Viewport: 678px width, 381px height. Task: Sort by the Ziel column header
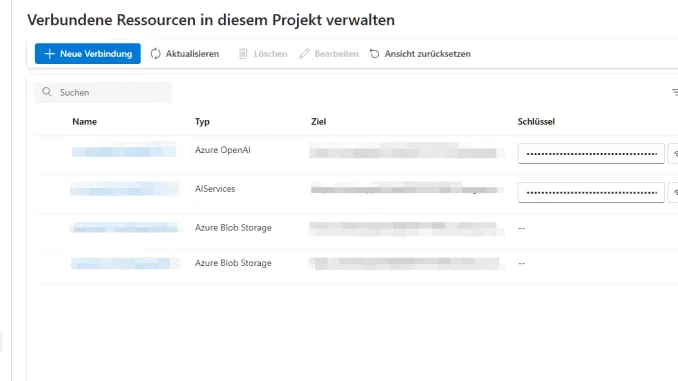(319, 122)
